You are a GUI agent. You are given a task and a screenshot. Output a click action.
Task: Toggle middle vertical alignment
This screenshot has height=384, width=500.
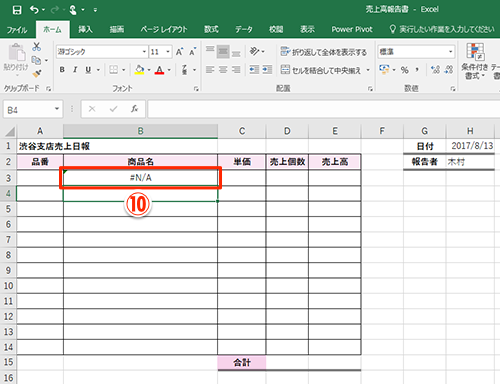coord(223,52)
